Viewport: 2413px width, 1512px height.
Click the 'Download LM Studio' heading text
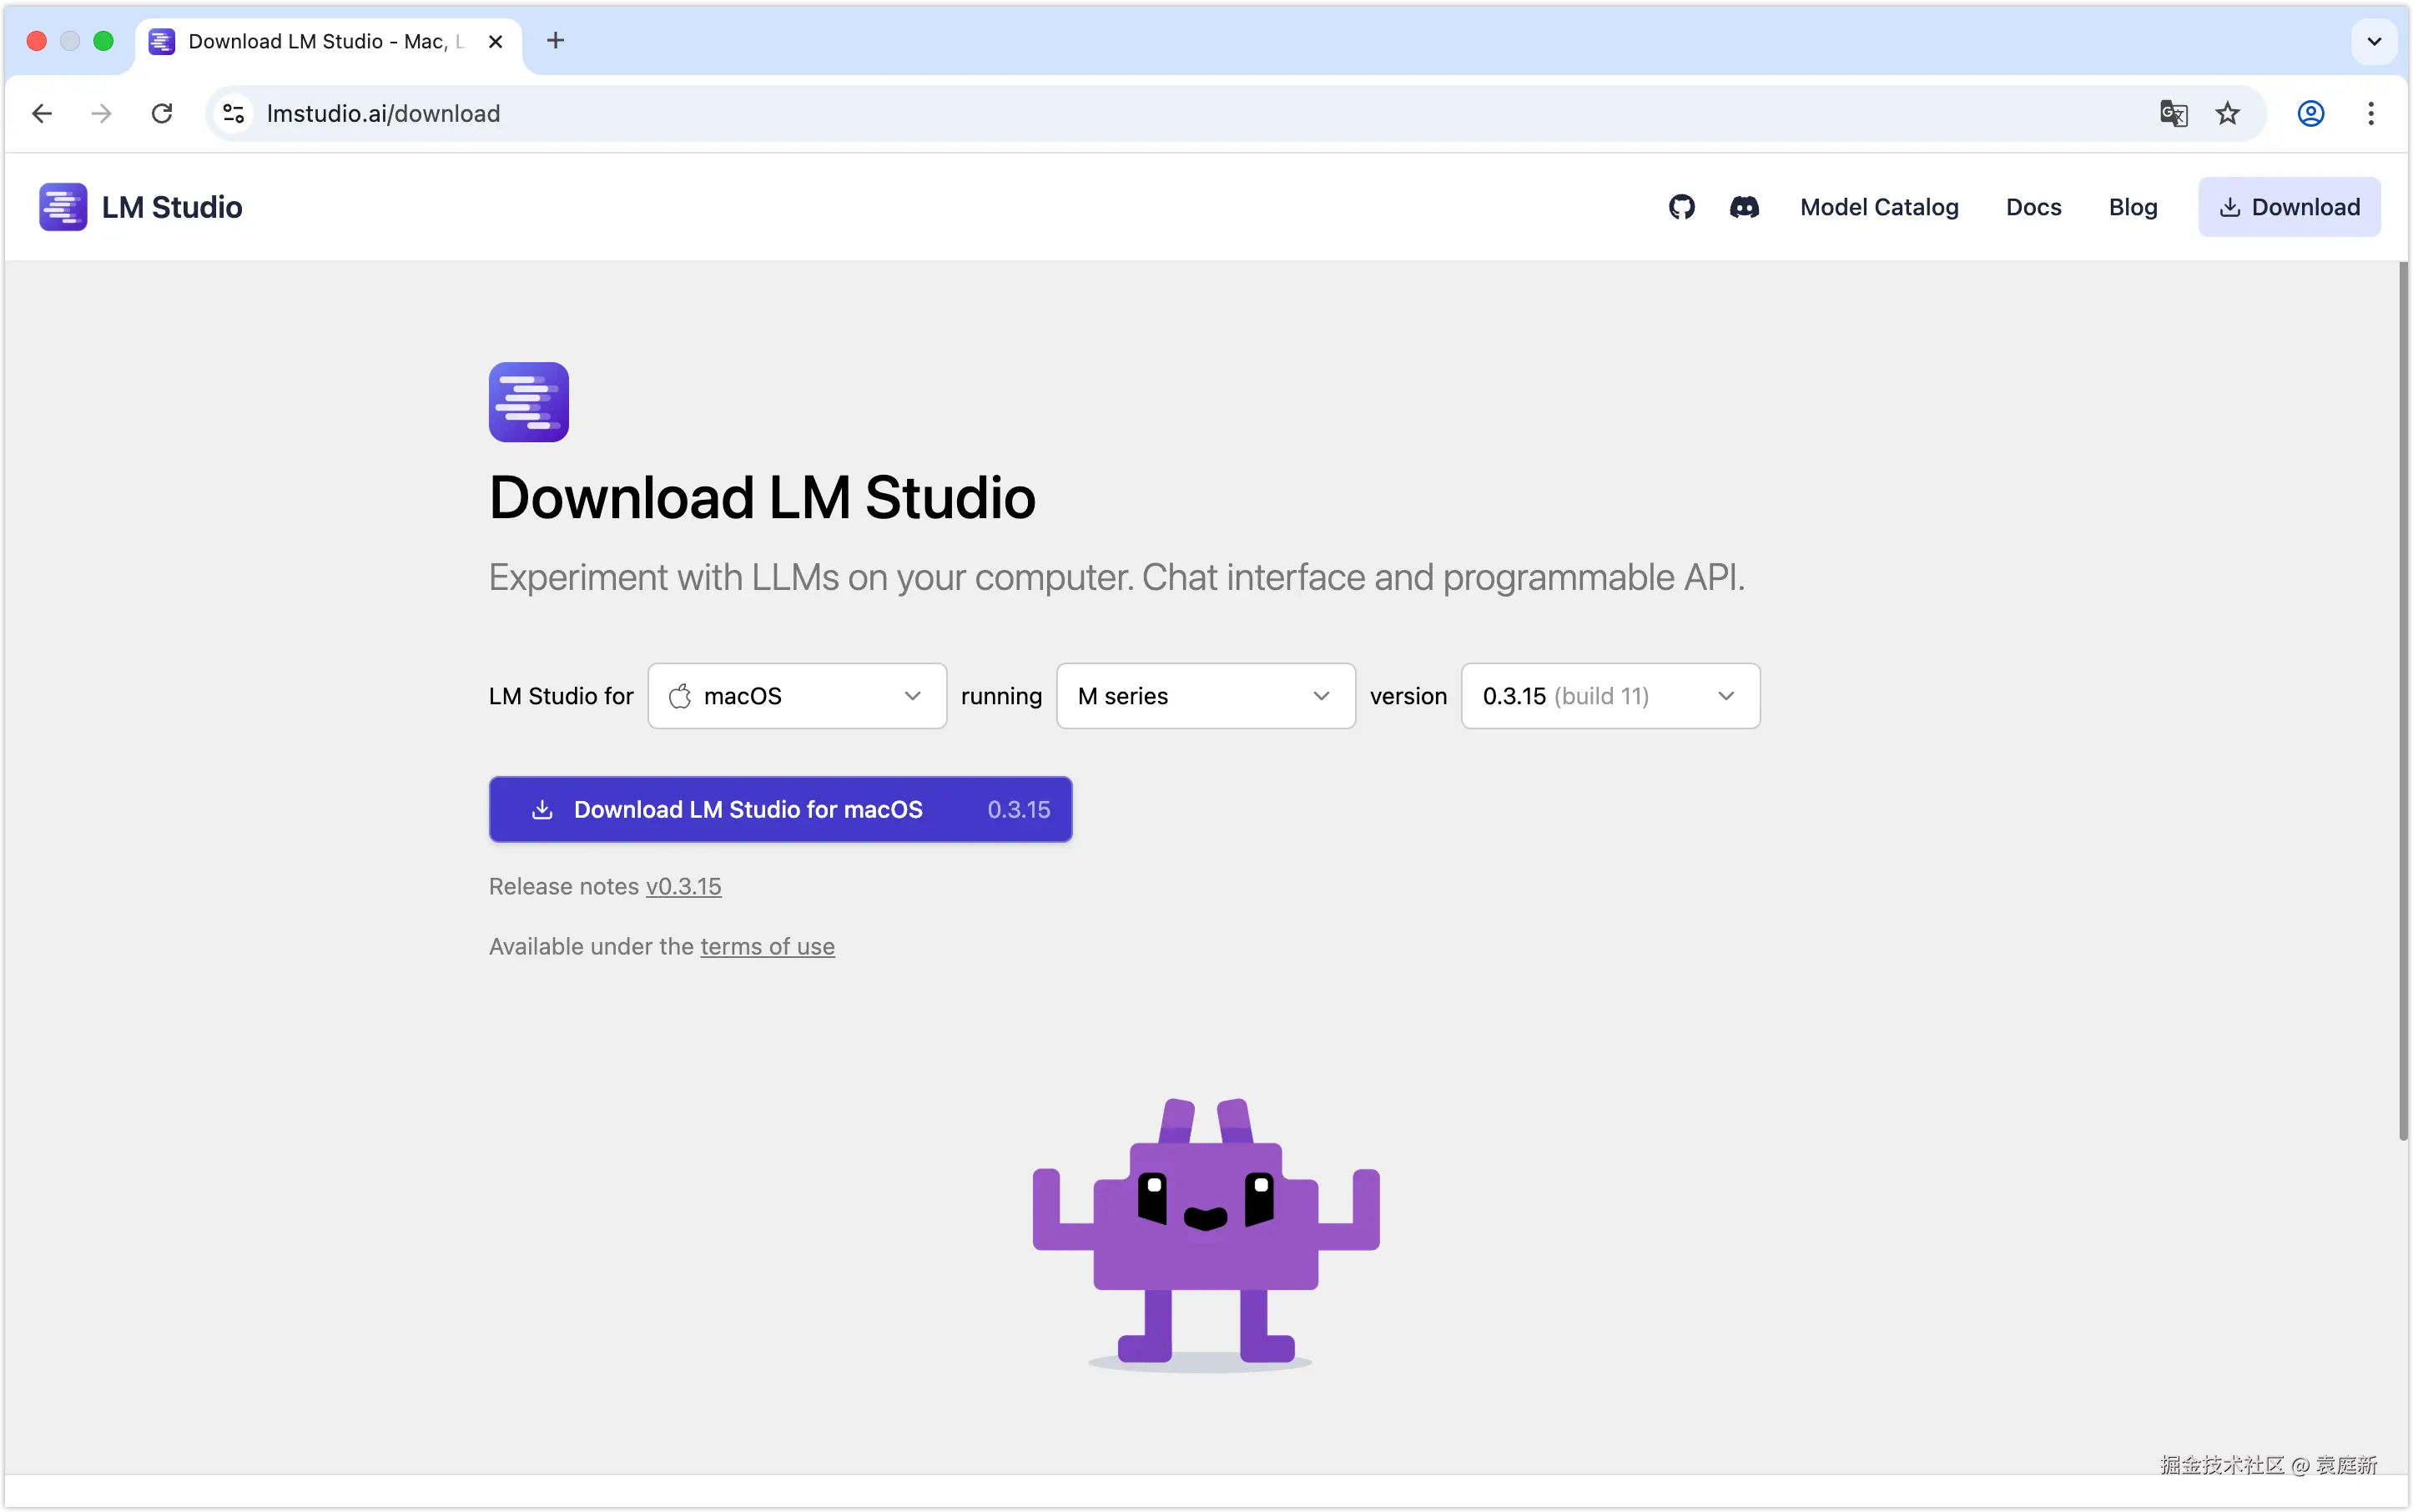pos(762,497)
